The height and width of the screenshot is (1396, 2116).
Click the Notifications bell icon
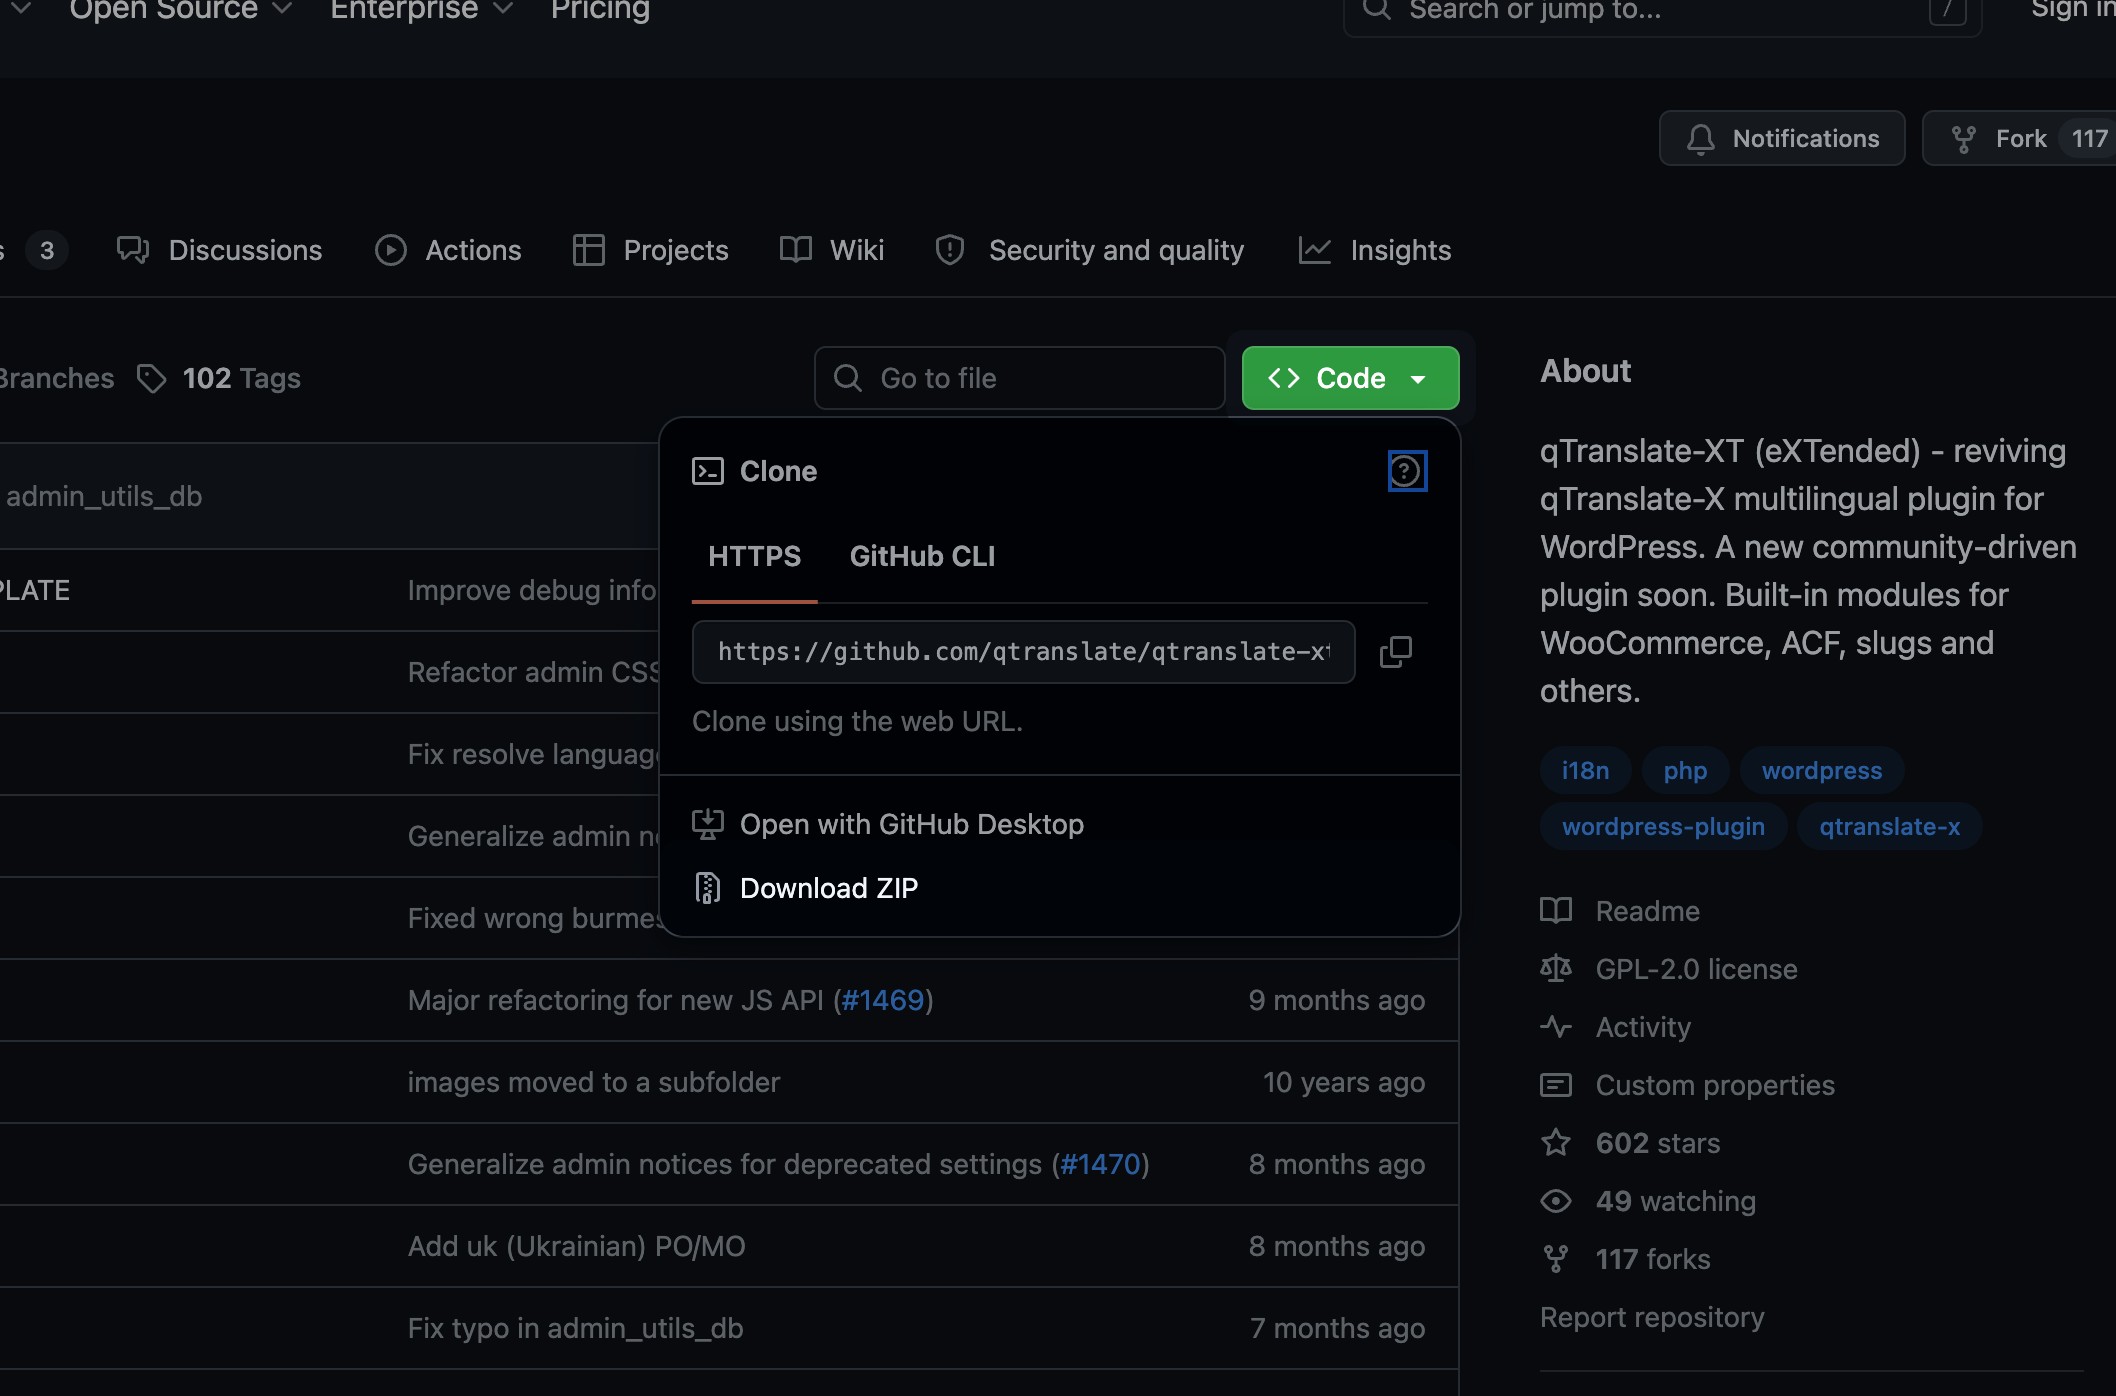coord(1701,139)
